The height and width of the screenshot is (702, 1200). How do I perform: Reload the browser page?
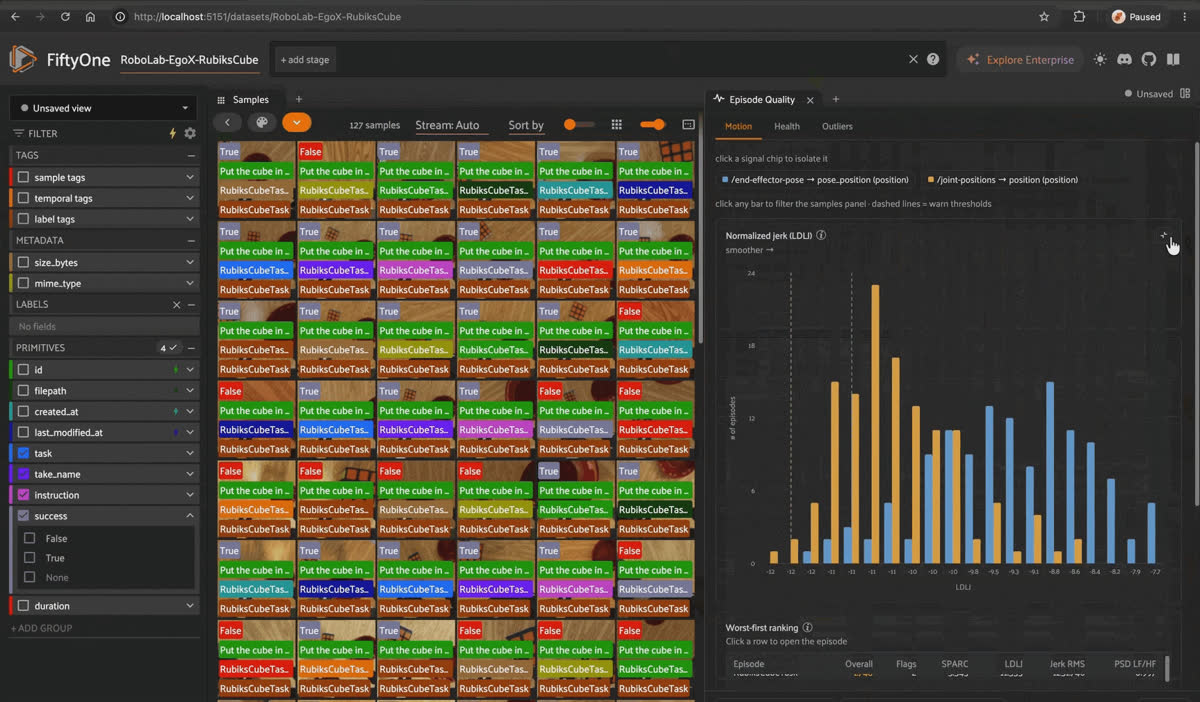(x=65, y=17)
